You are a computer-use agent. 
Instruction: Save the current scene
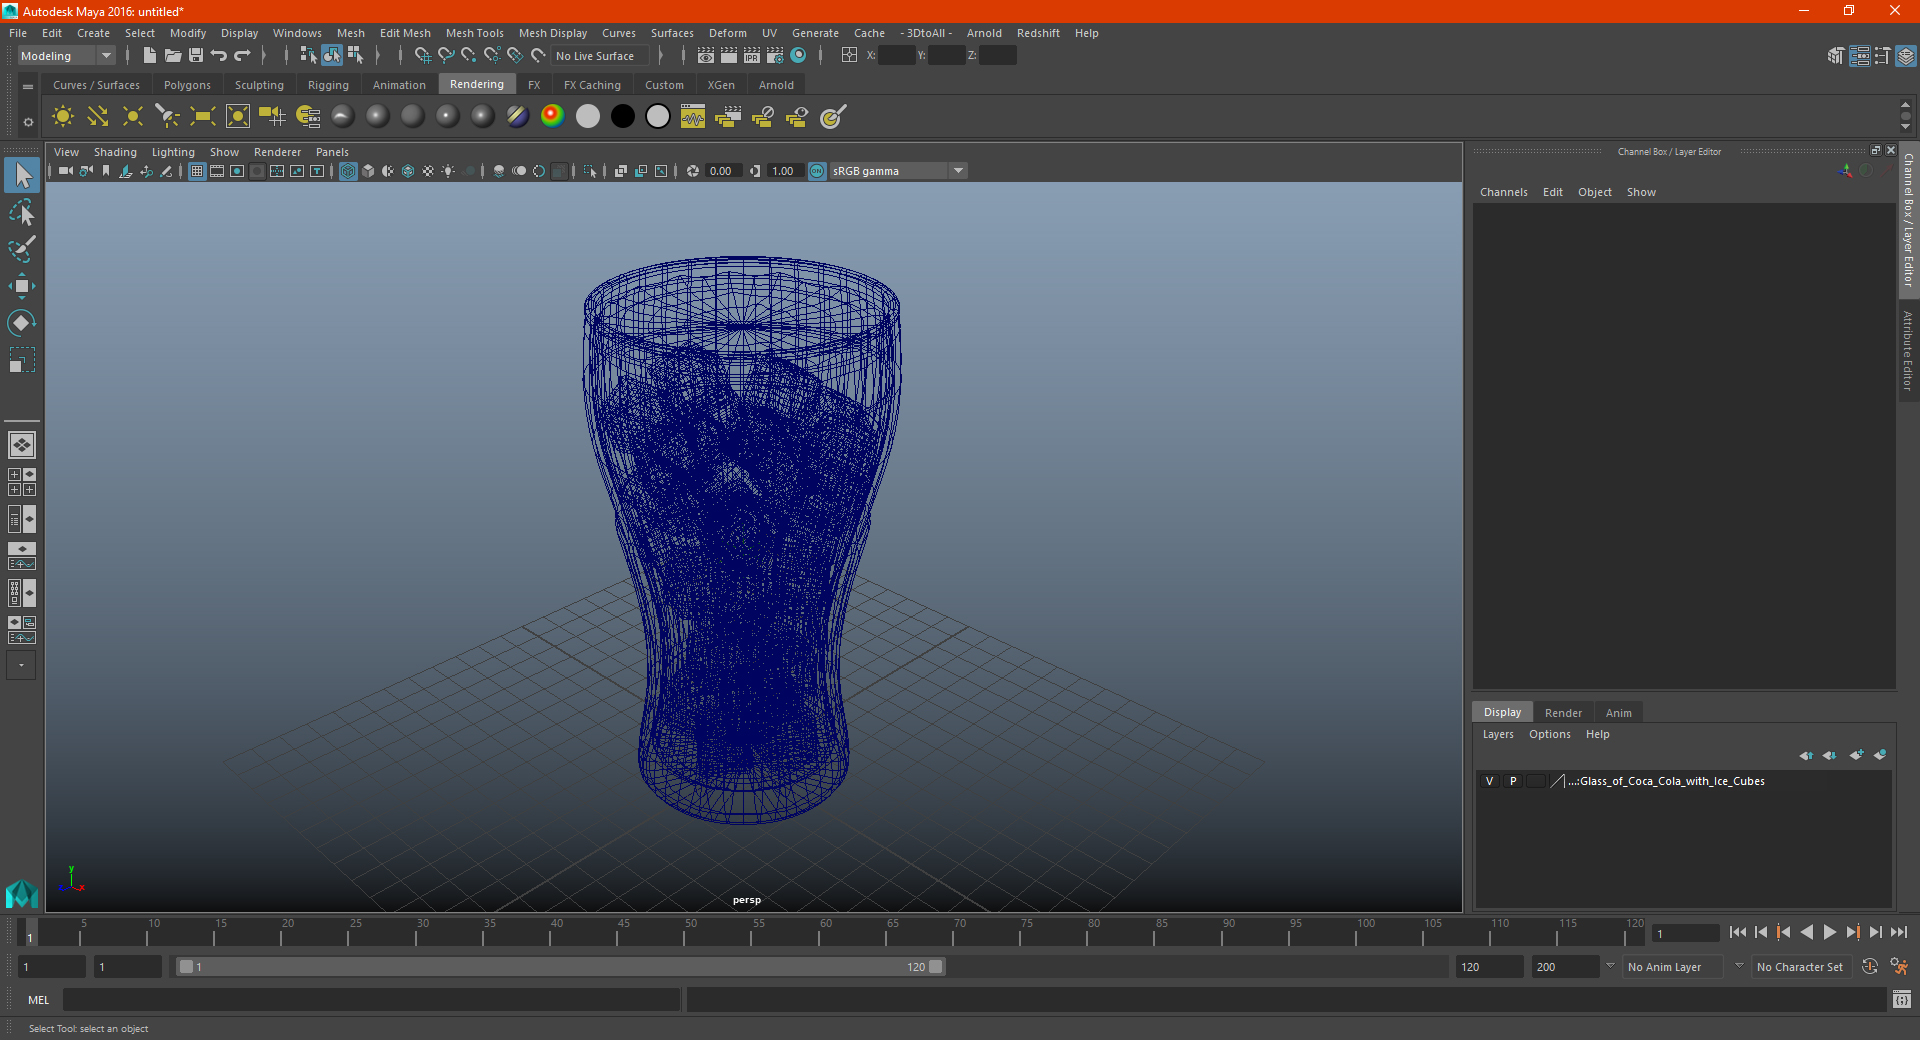[x=196, y=56]
